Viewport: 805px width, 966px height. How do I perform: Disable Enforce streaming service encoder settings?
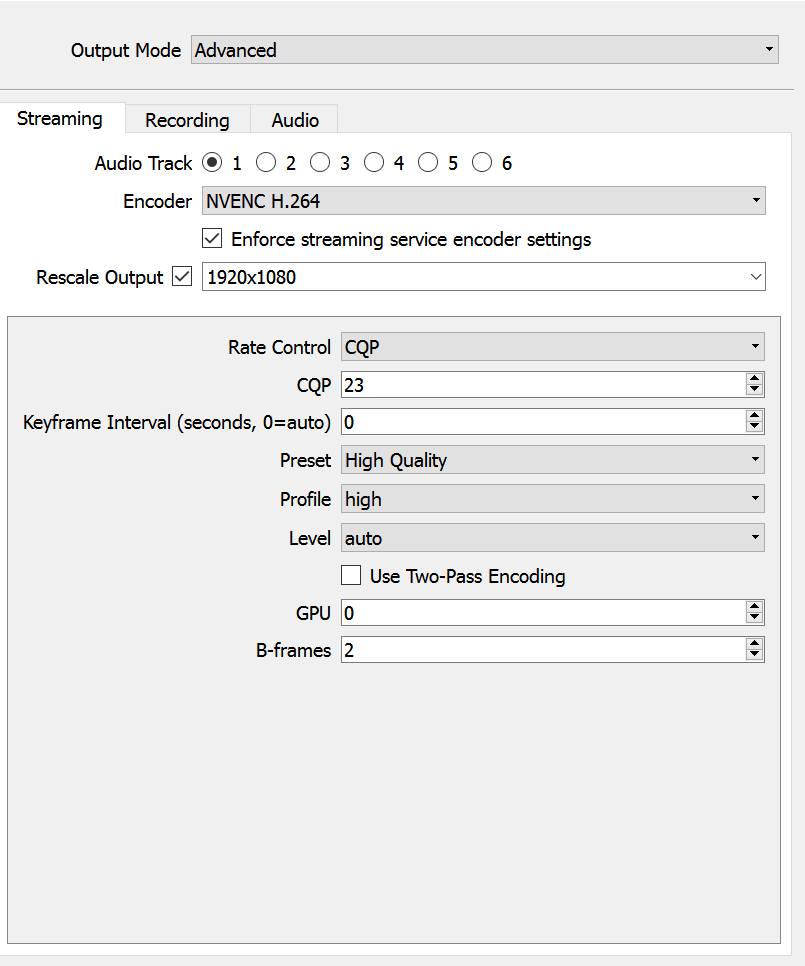pos(212,238)
